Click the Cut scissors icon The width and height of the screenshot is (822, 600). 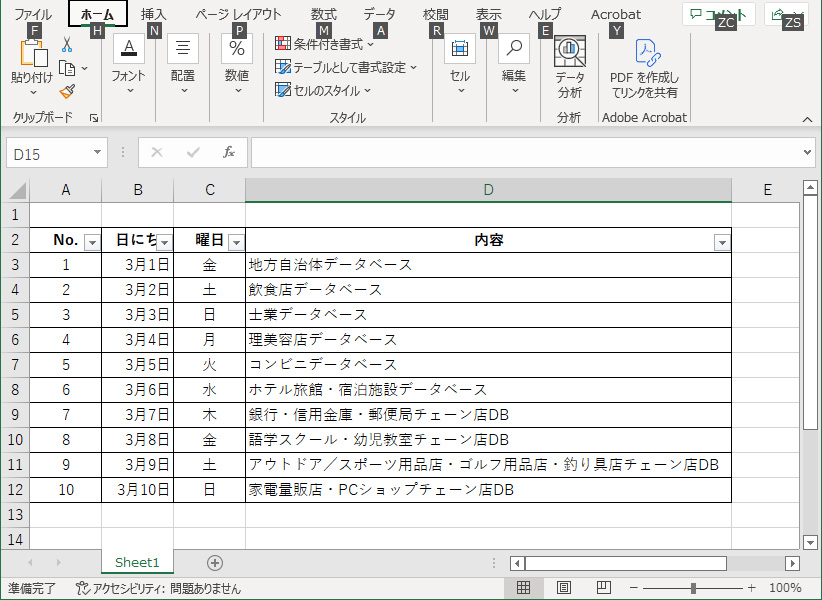67,45
